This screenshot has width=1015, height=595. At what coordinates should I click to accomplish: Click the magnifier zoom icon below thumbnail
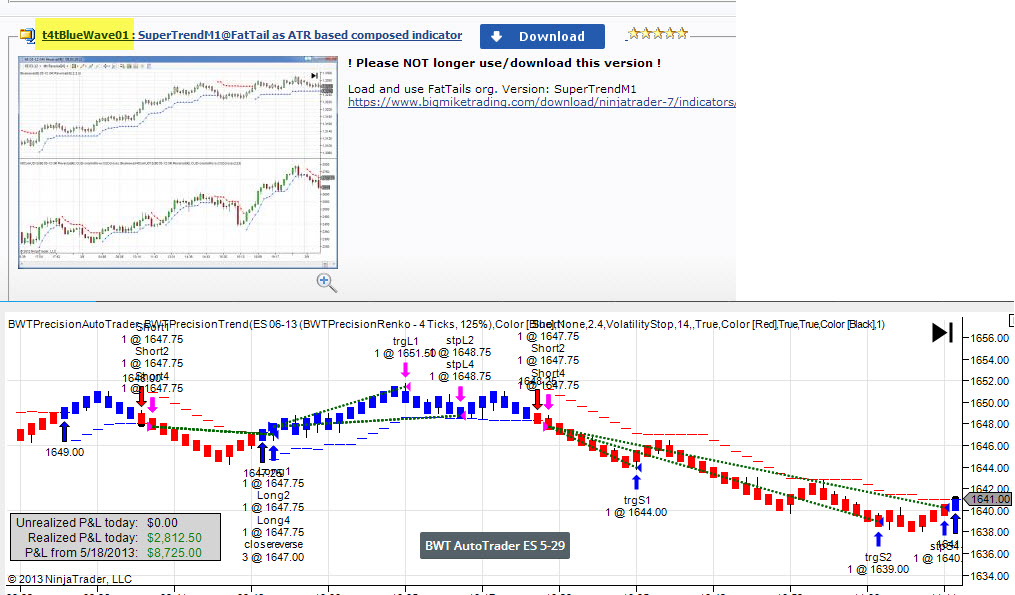[326, 282]
